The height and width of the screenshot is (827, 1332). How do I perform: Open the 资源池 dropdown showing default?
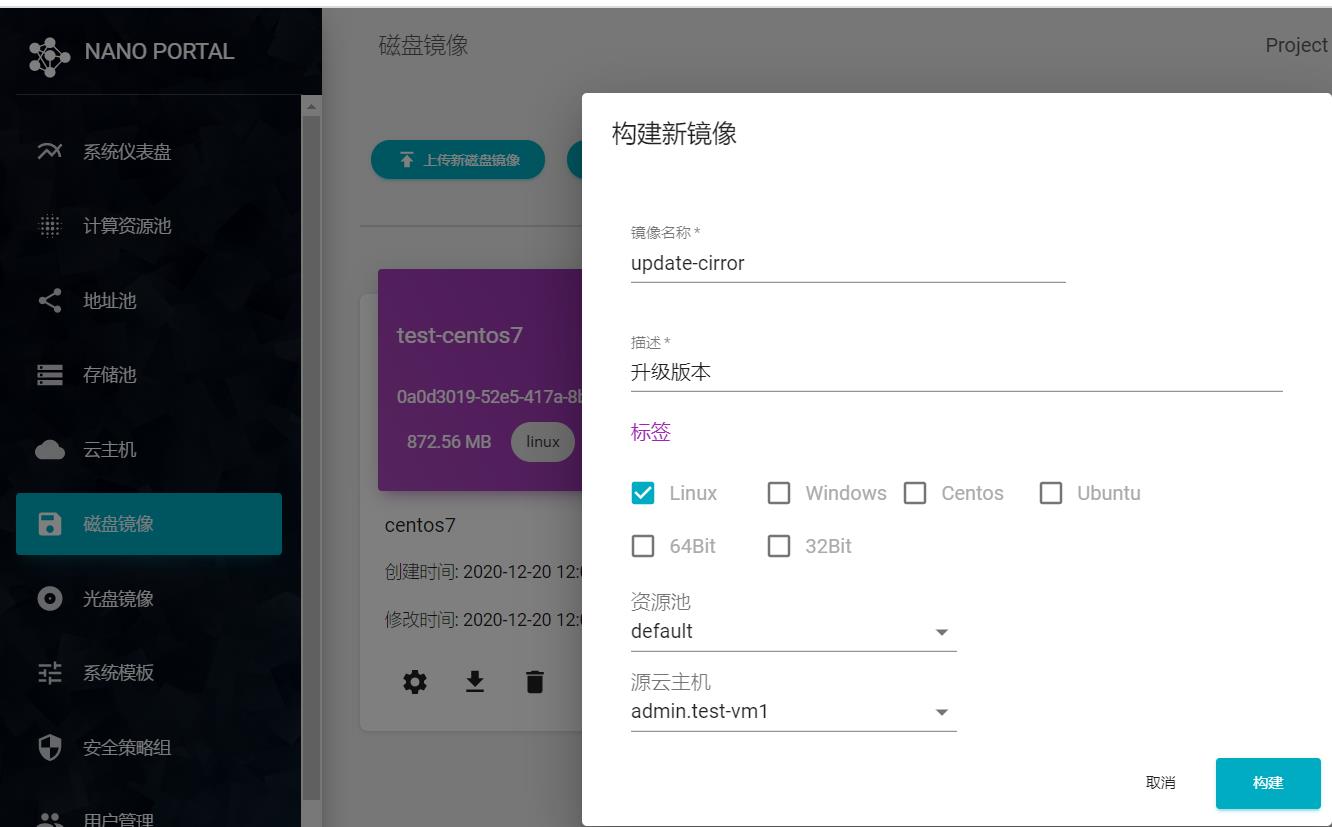[x=794, y=632]
